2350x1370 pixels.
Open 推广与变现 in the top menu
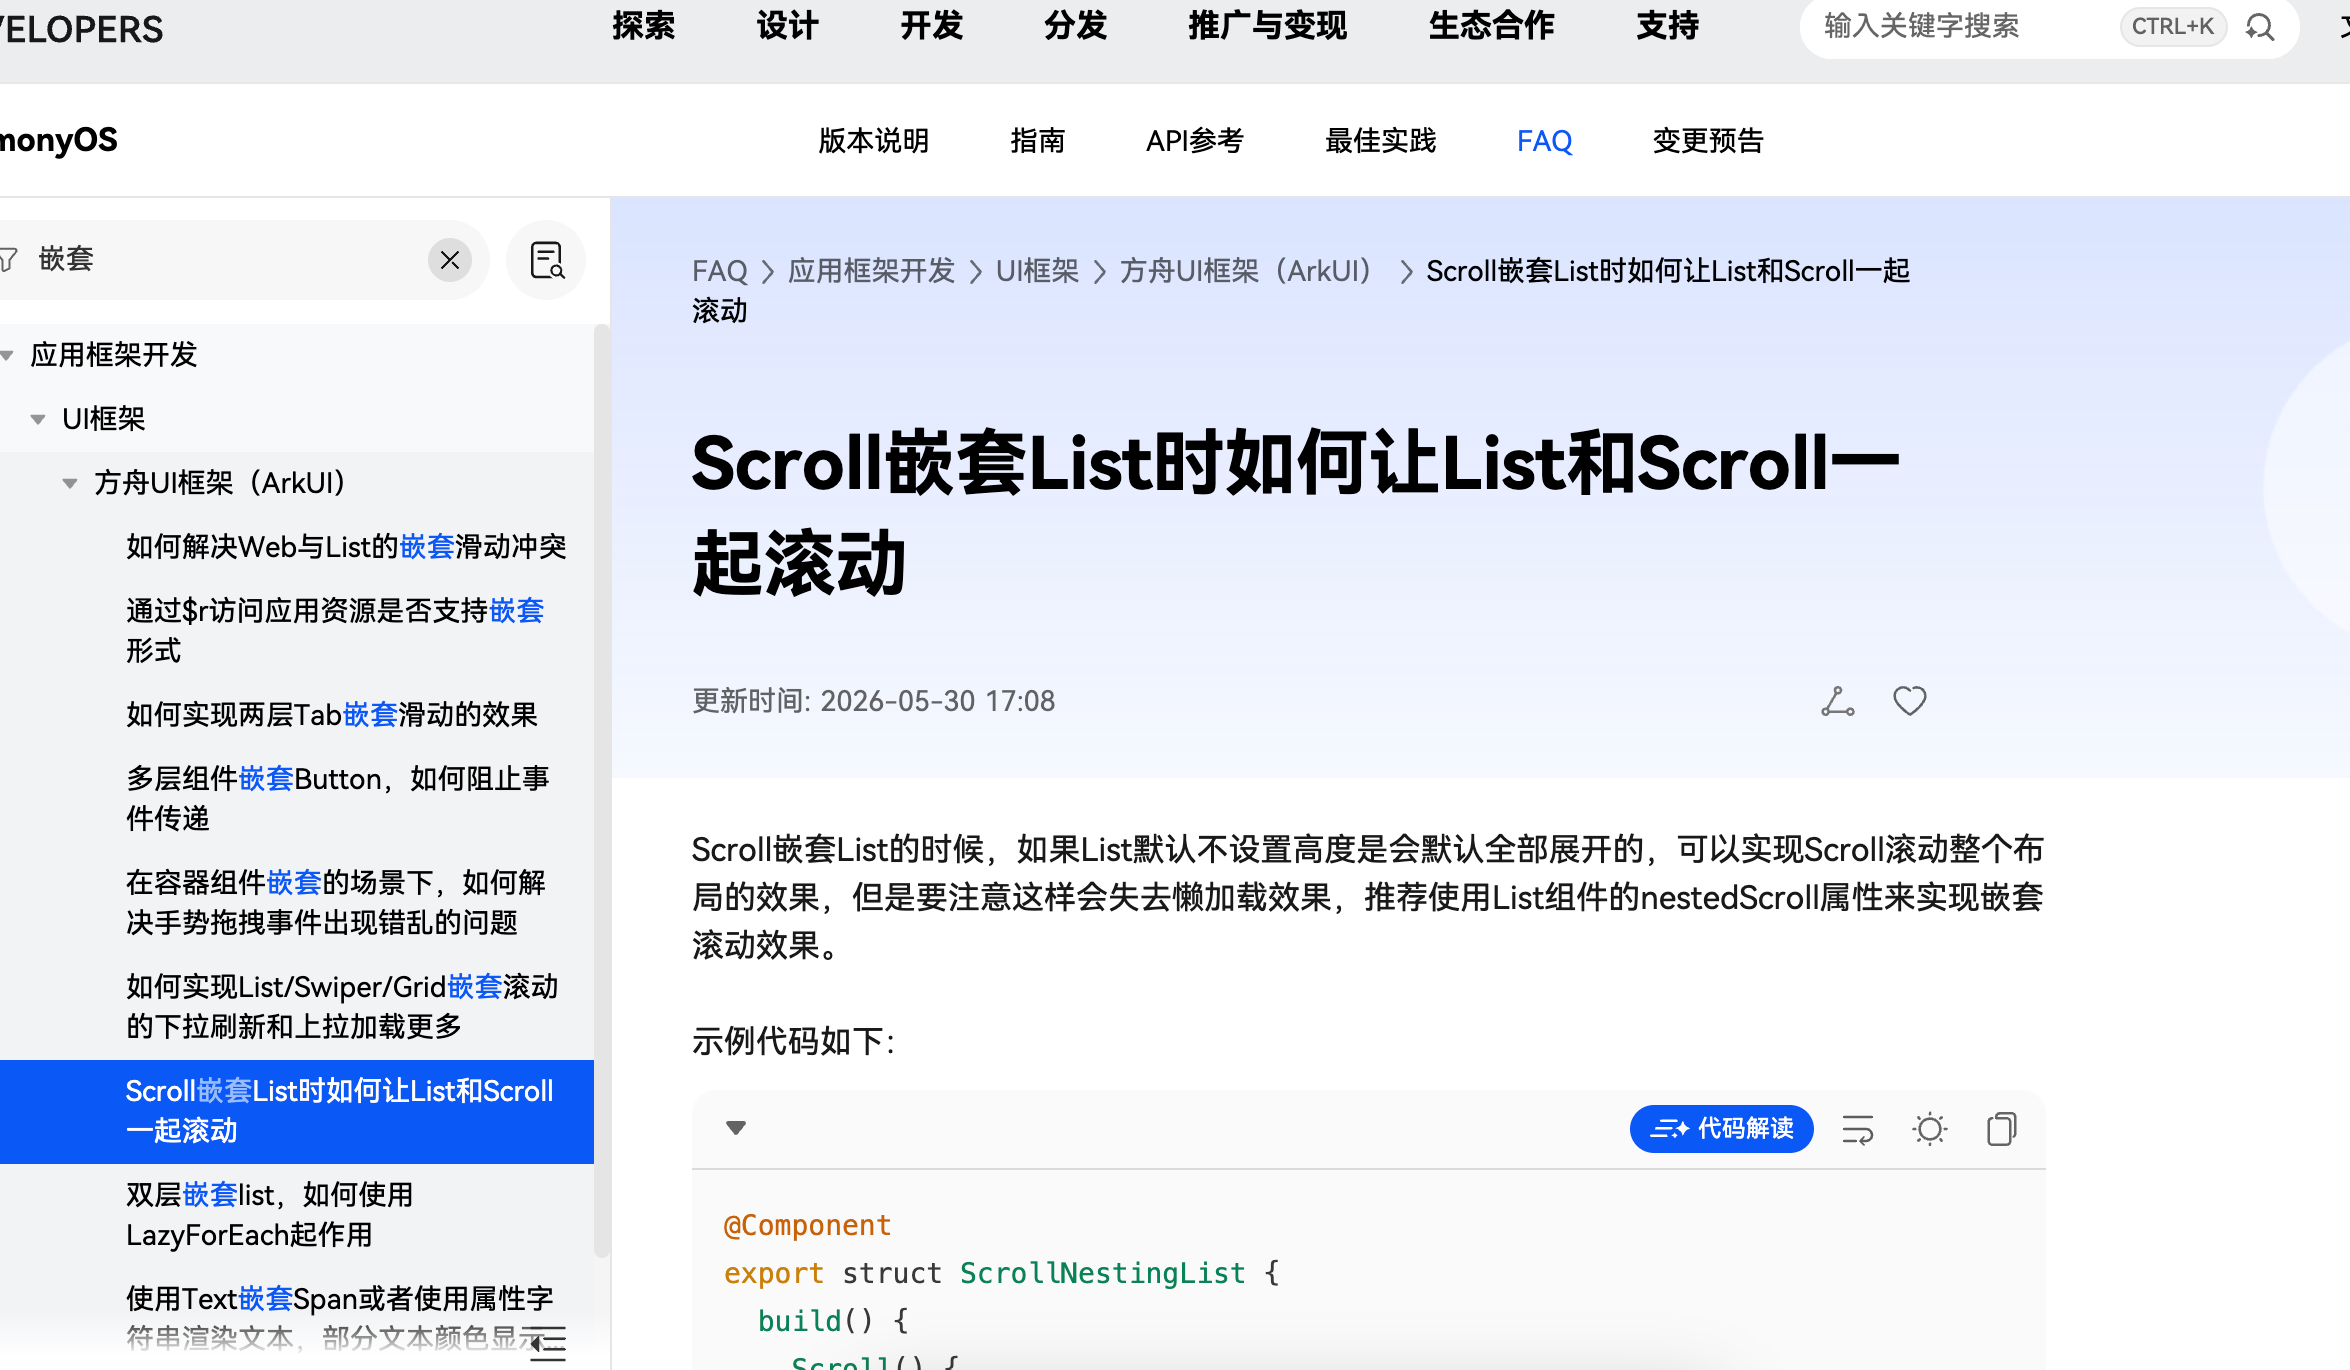pos(1268,26)
